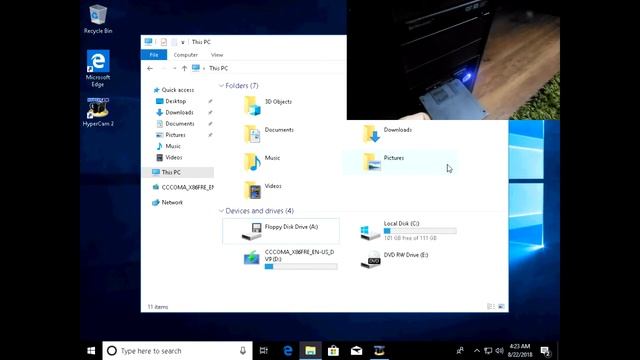Screen dimensions: 640x360
Task: Click the People icon in the taskbar
Action: point(460,351)
